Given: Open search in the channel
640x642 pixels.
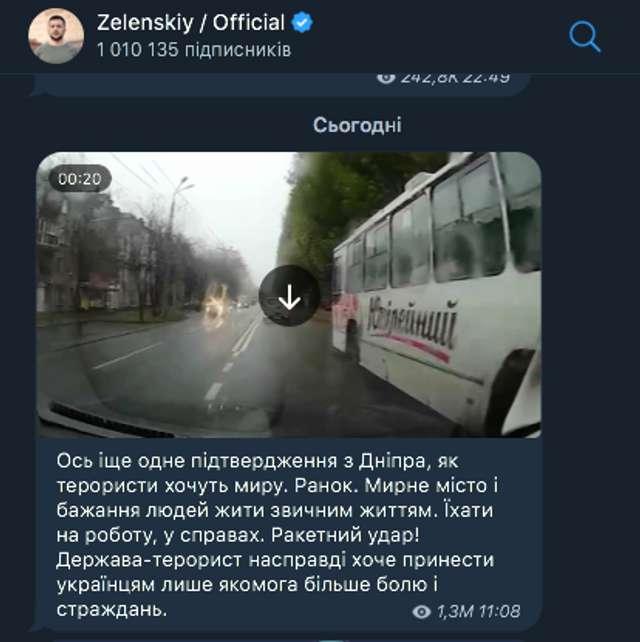Looking at the screenshot, I should click(585, 37).
